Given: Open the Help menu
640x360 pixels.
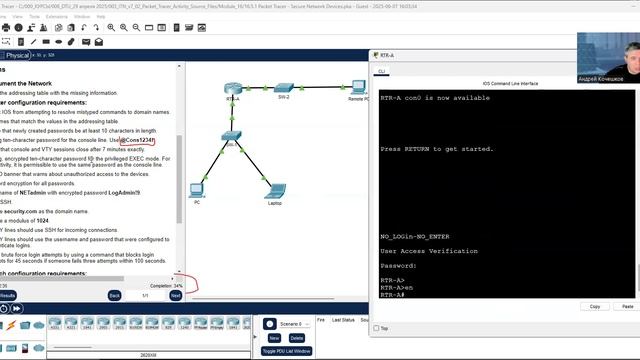Looking at the screenshot, I should (x=101, y=17).
